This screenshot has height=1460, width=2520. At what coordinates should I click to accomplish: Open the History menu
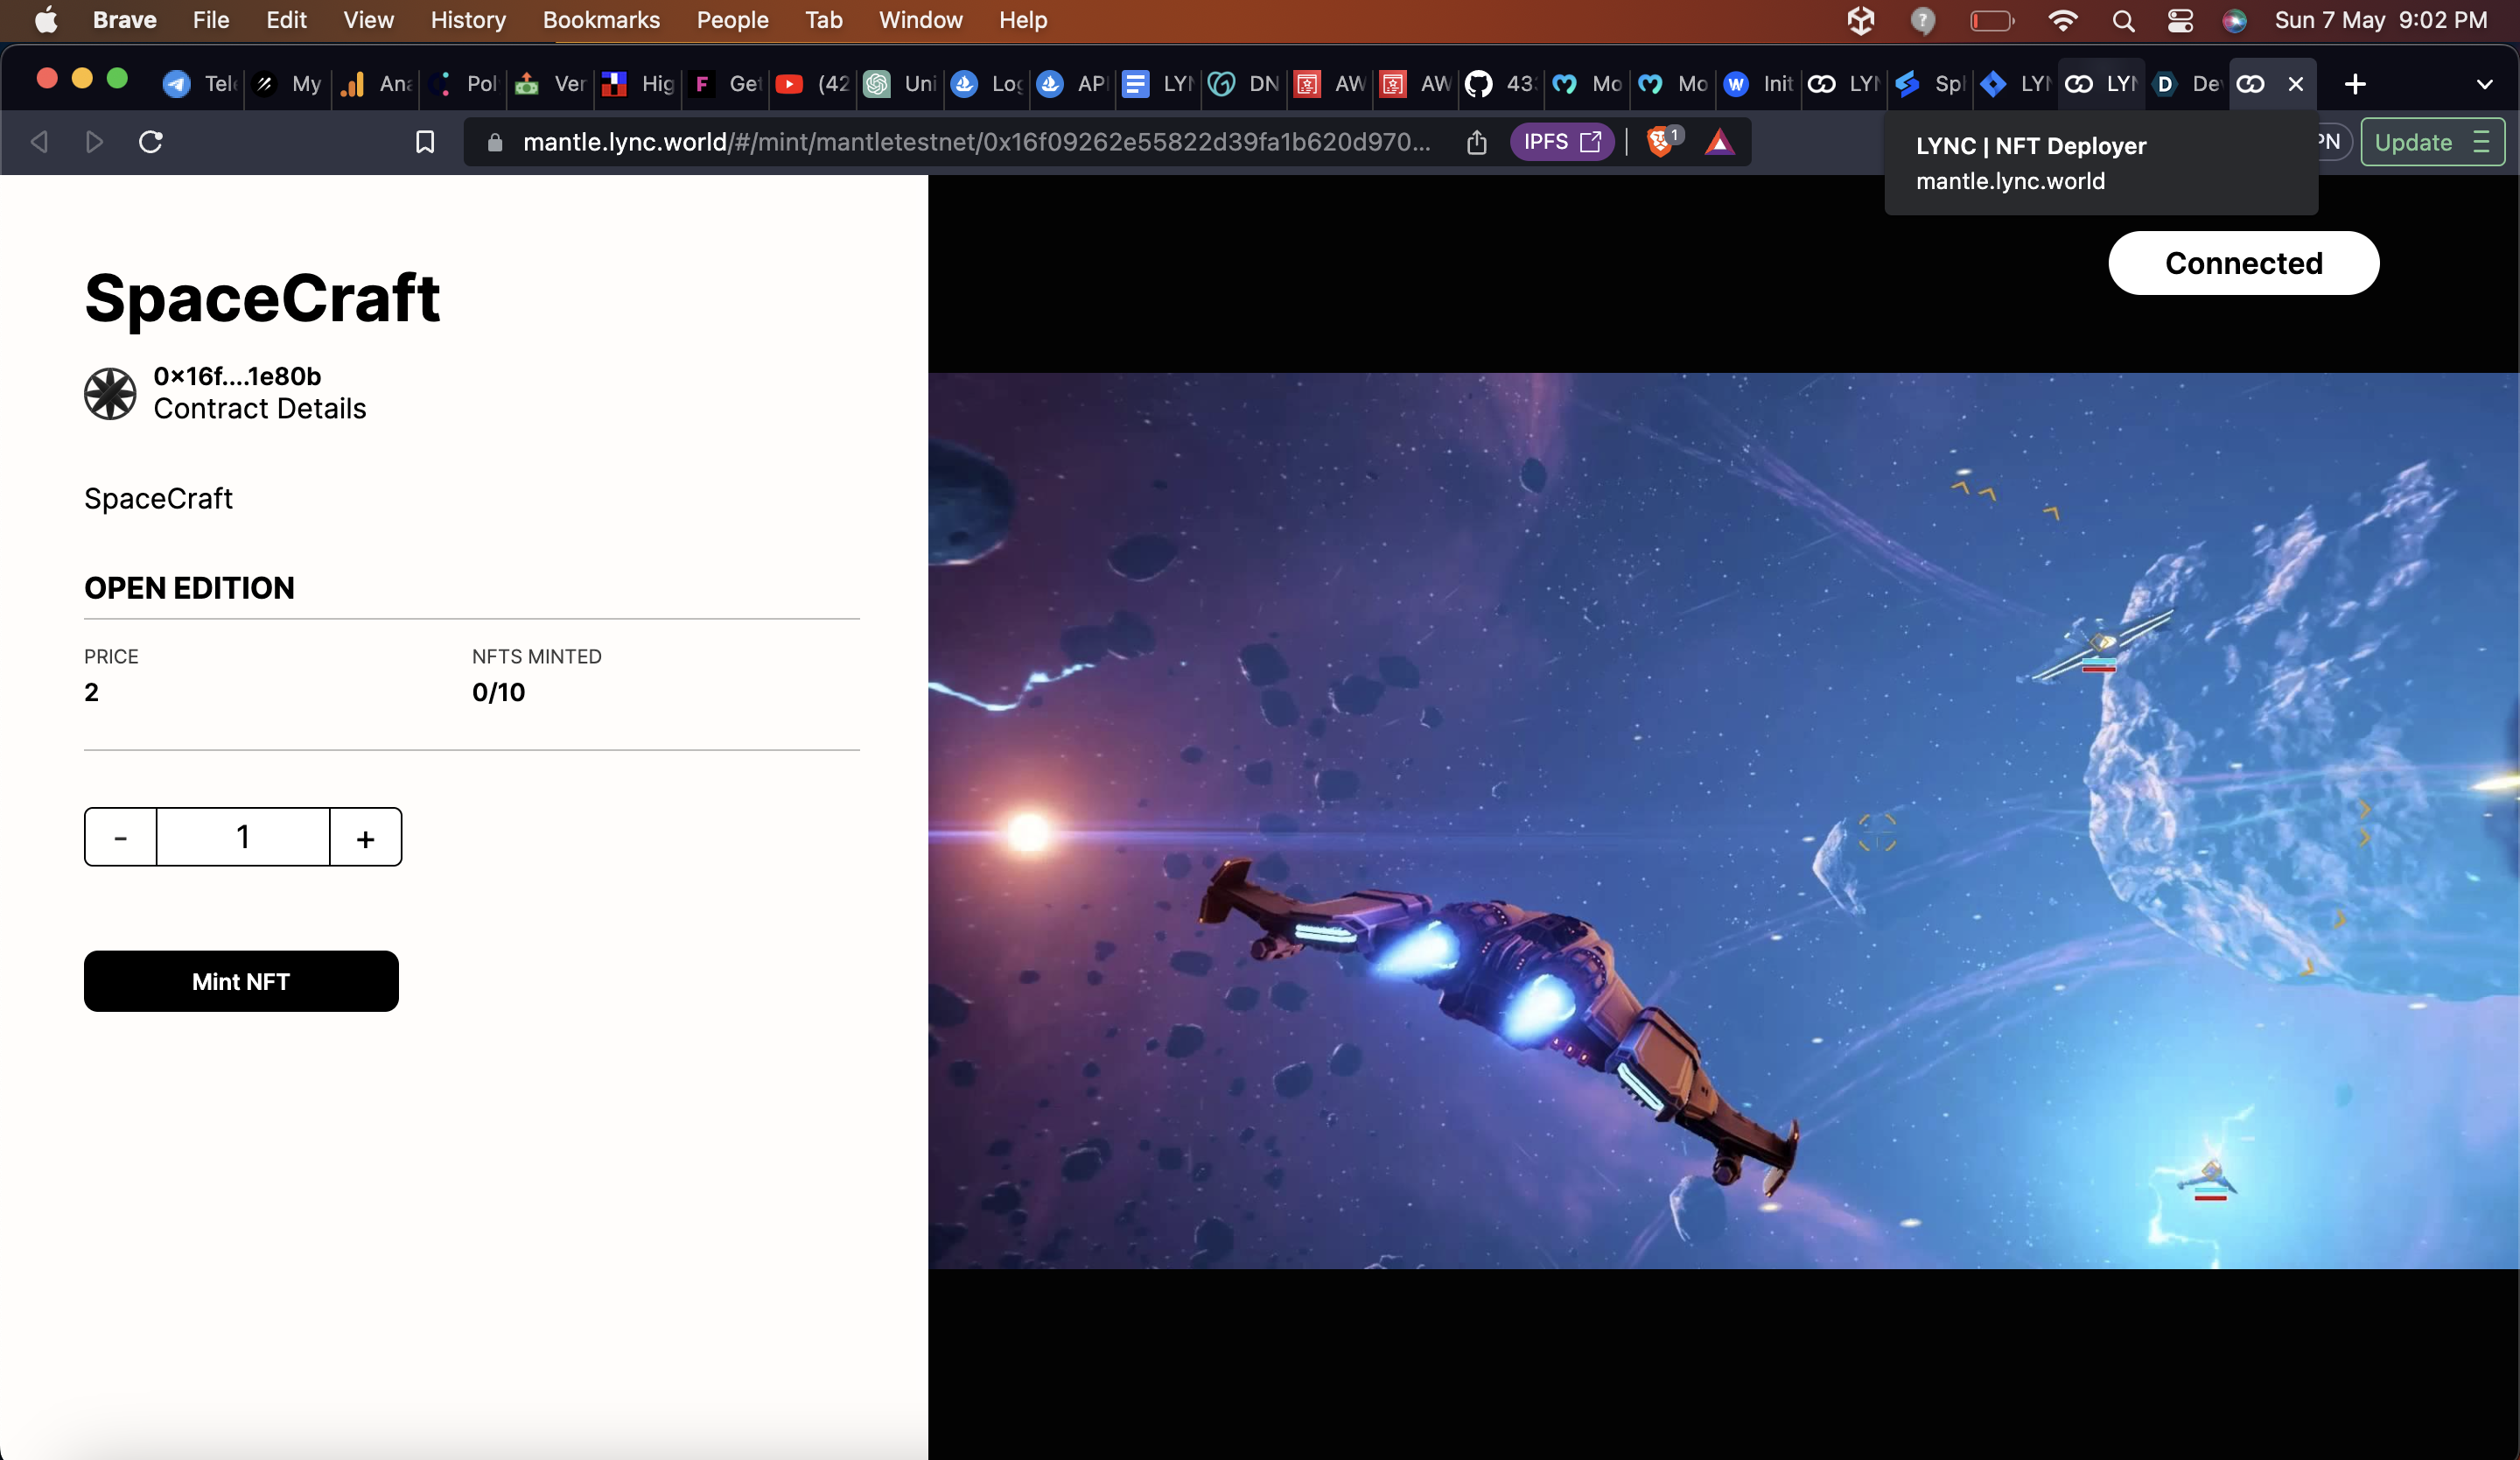[x=468, y=20]
